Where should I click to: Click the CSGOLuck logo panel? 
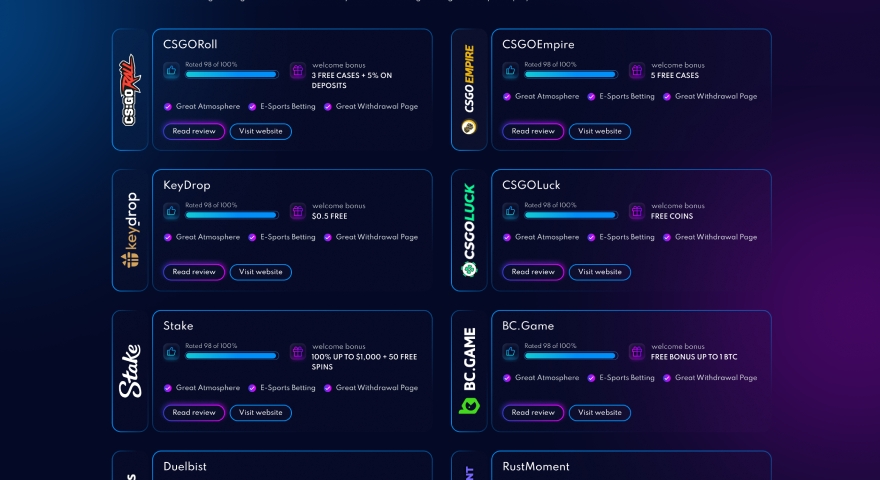click(469, 230)
